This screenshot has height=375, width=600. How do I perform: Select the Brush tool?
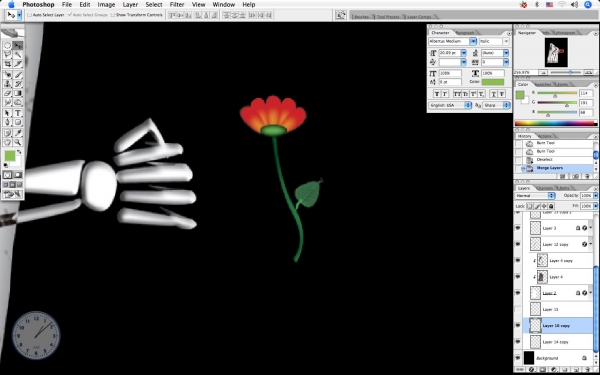point(18,75)
